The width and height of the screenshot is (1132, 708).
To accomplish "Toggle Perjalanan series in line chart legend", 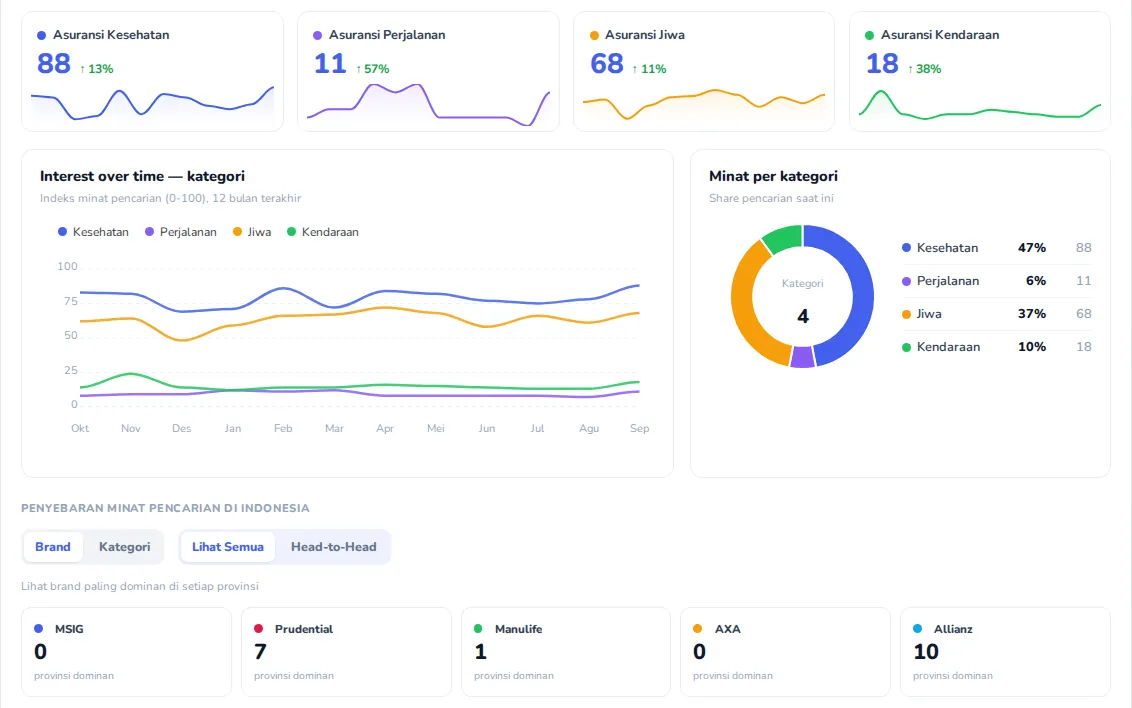I will click(180, 232).
